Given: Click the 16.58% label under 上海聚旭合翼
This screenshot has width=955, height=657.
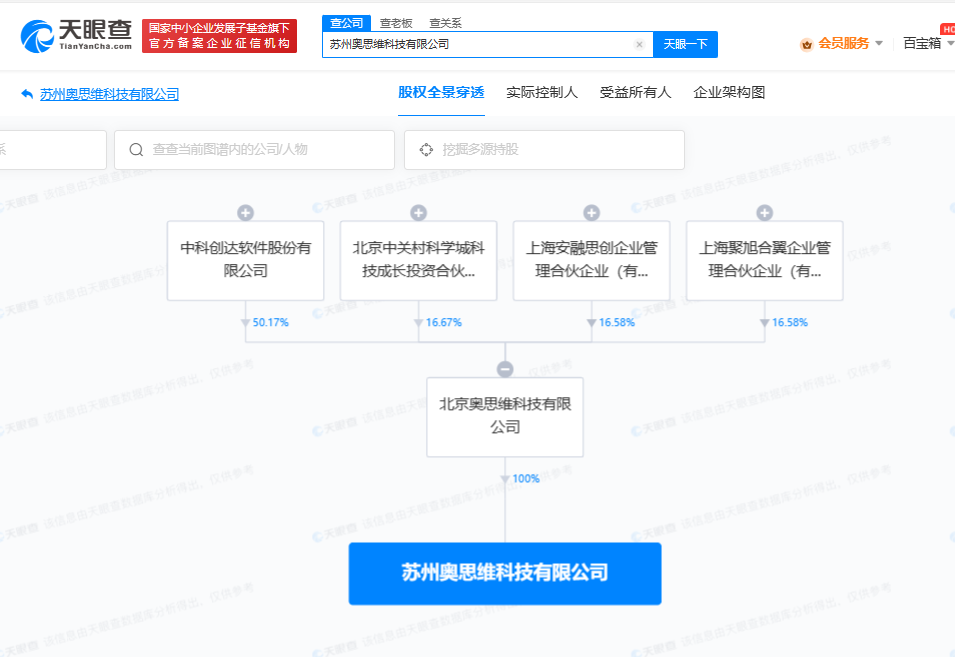Looking at the screenshot, I should click(x=789, y=322).
